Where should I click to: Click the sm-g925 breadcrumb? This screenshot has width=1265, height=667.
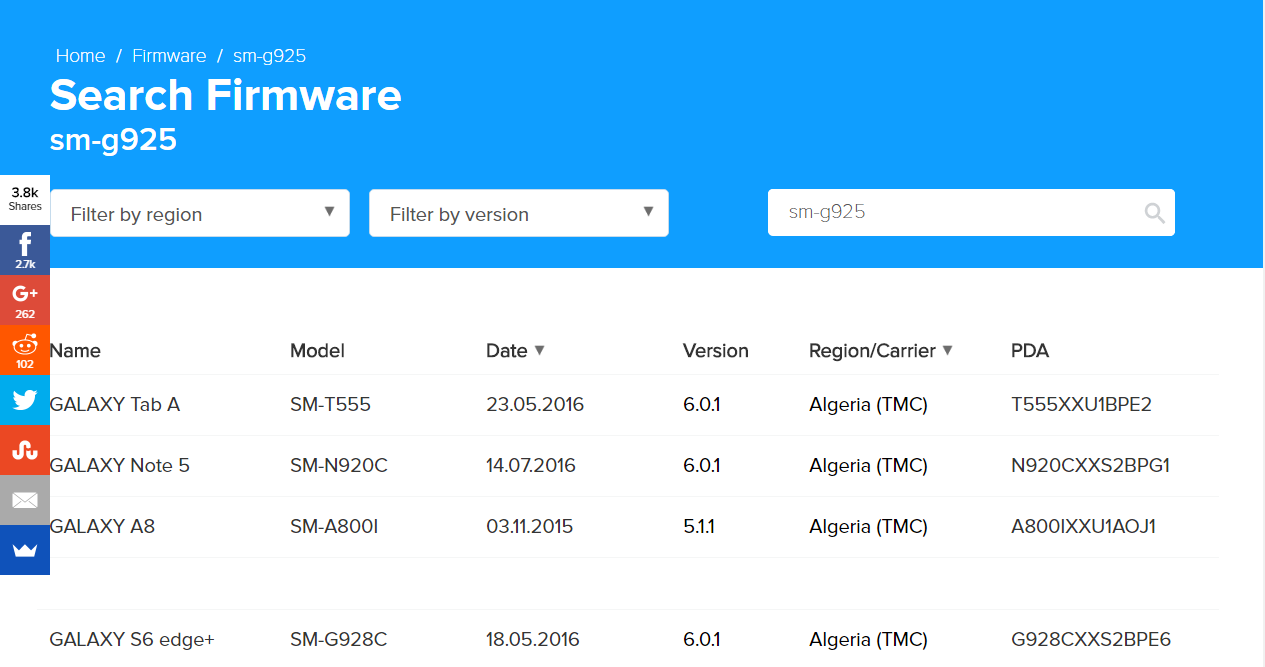click(x=269, y=56)
